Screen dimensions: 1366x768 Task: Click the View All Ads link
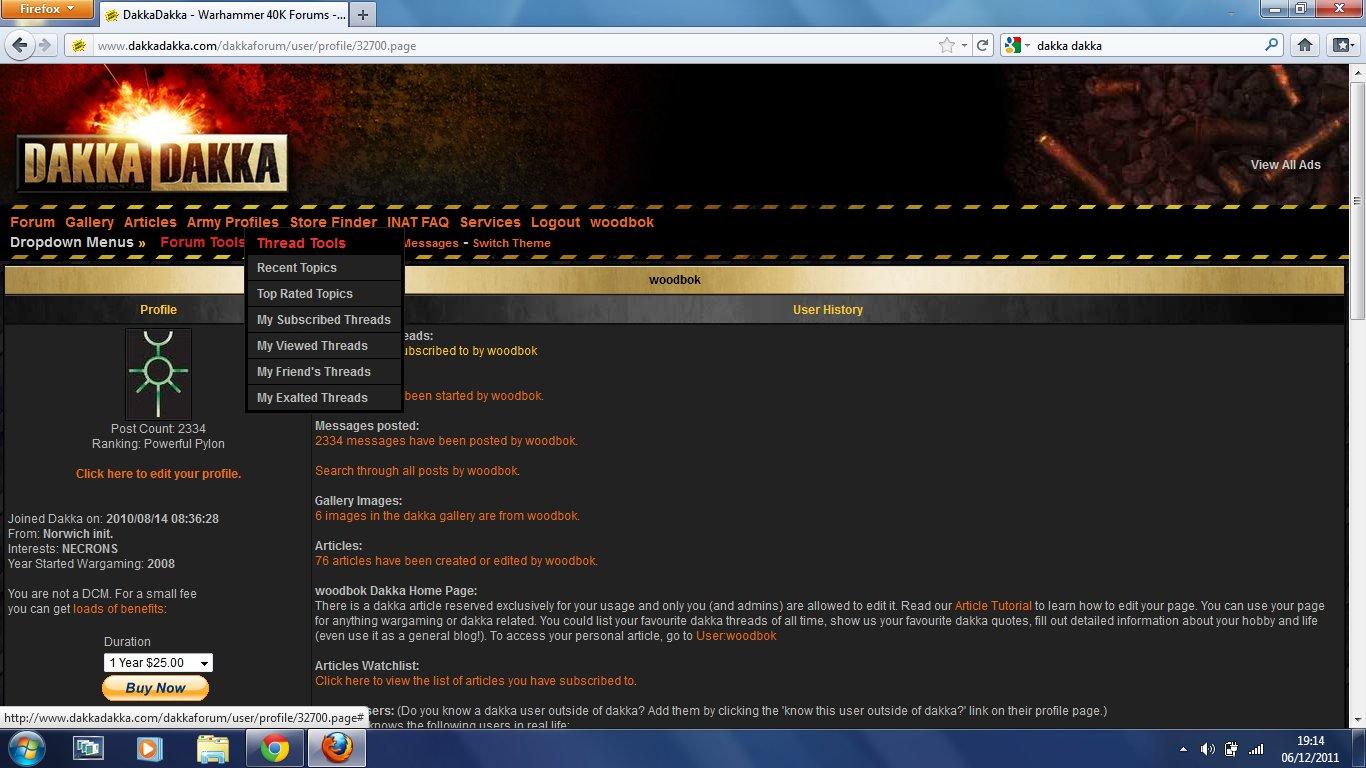[1285, 165]
